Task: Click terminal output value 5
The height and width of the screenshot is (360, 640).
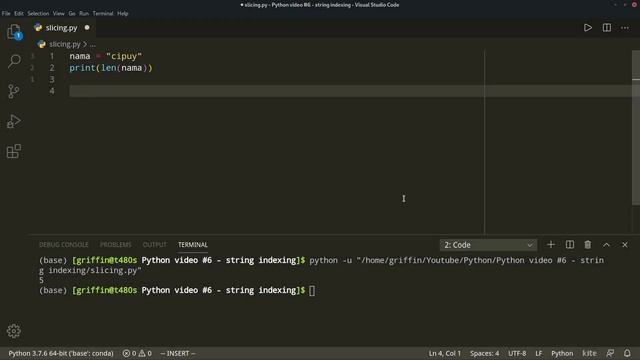Action: 41,280
